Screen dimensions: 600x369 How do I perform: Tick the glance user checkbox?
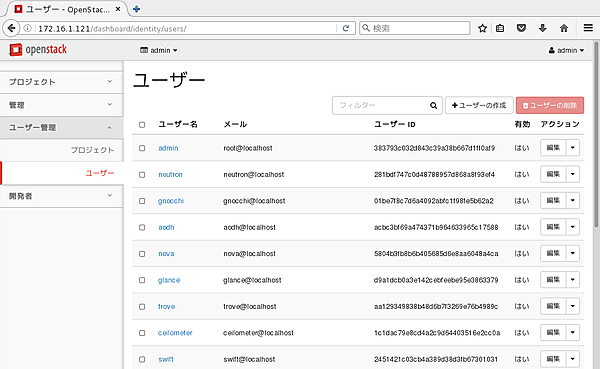[x=142, y=280]
